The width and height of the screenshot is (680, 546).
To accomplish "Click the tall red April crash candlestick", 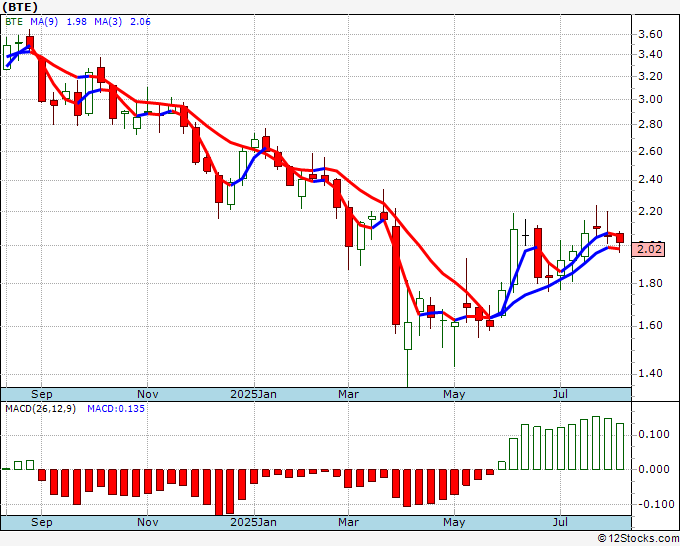I will point(396,275).
